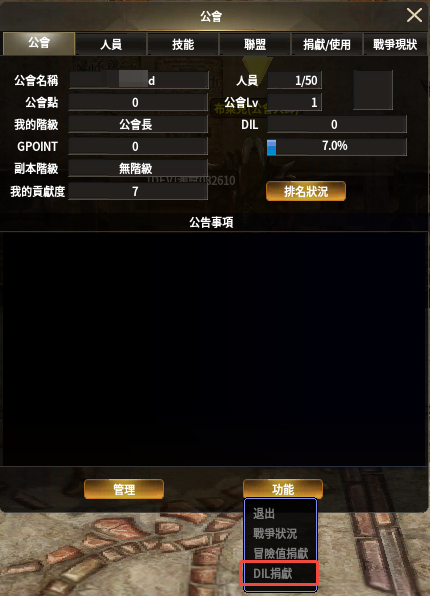
Task: Select 戰爭狀況 menu entry
Action: 275,533
